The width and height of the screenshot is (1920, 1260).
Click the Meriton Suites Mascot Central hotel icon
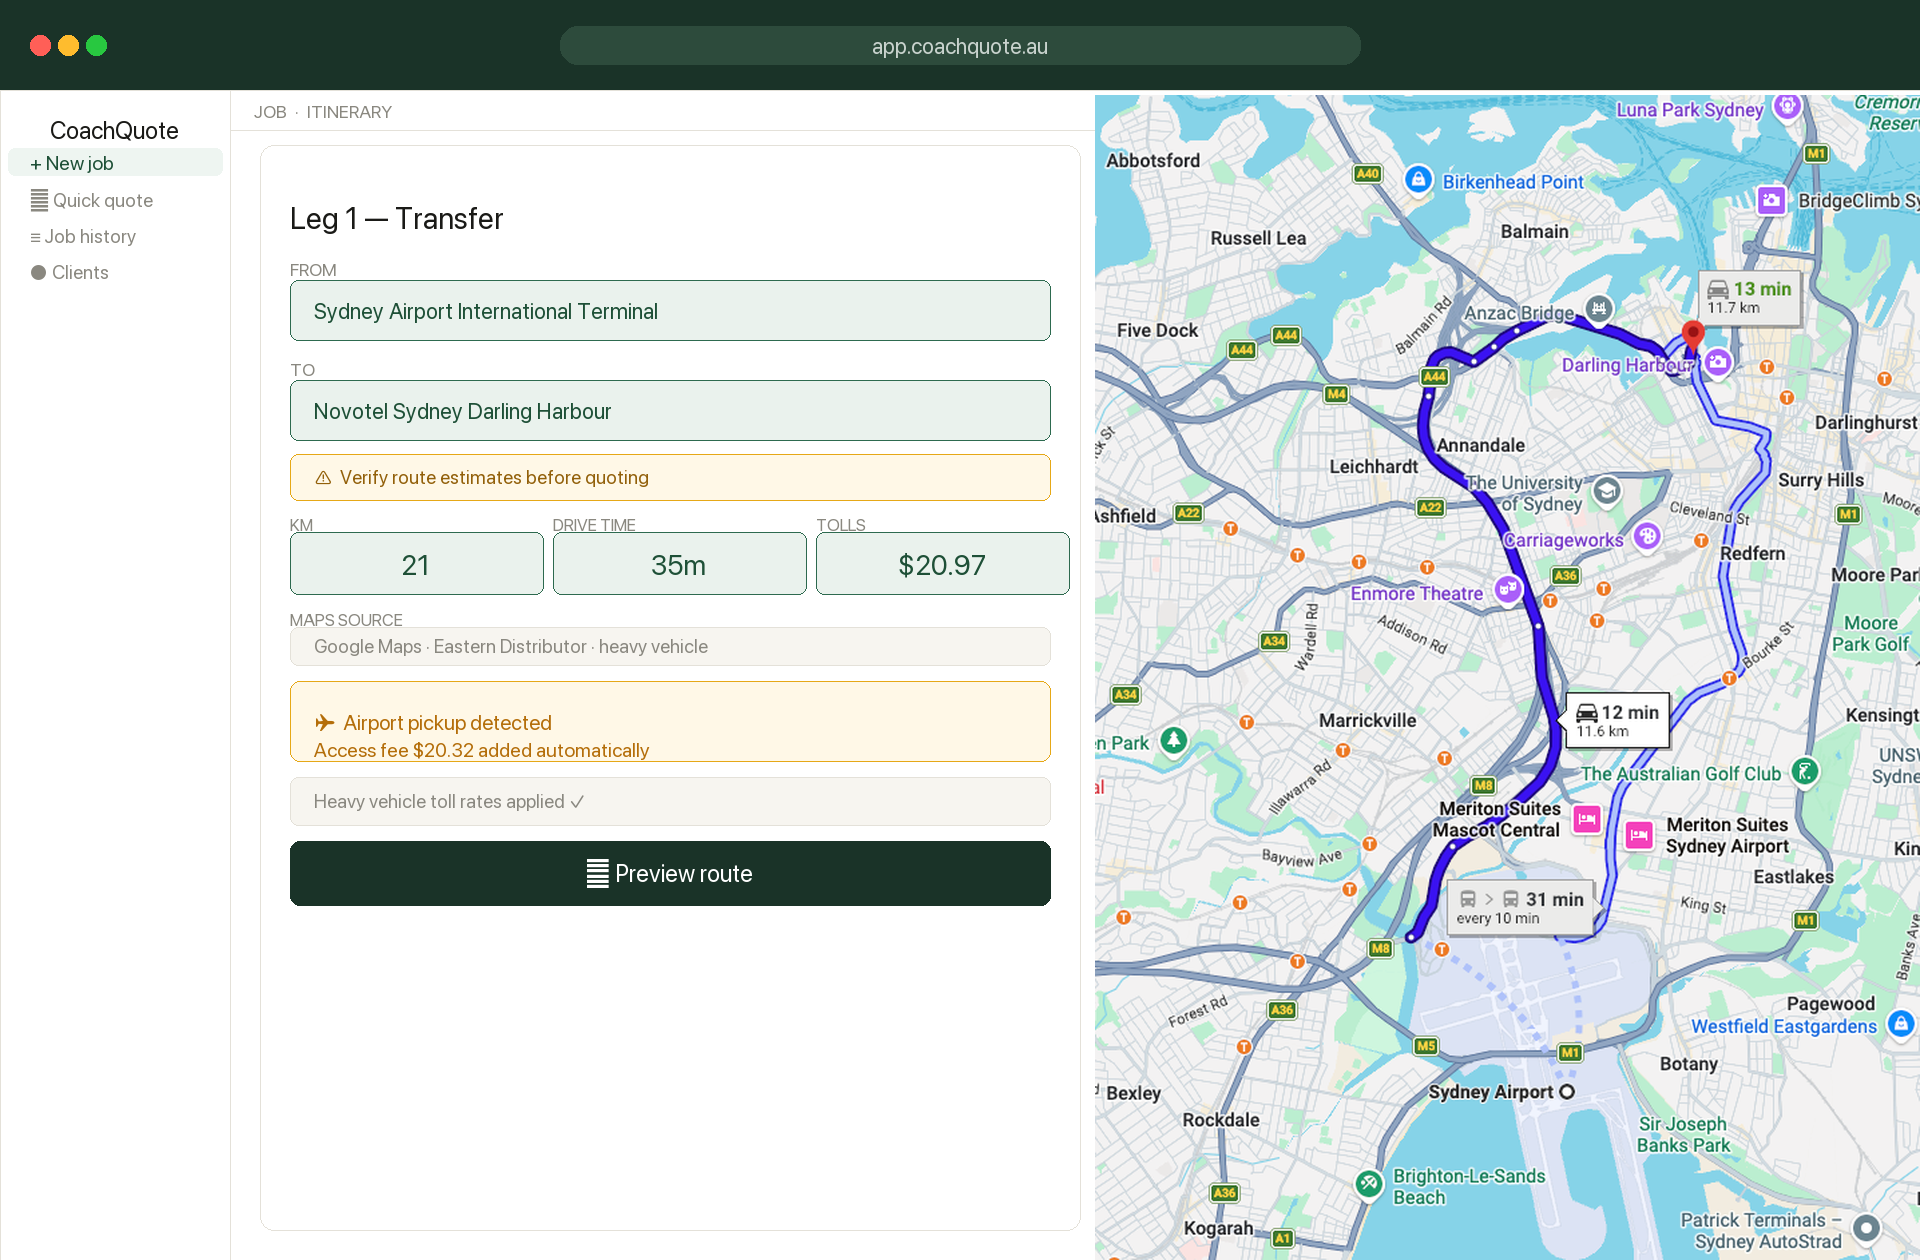coord(1587,819)
